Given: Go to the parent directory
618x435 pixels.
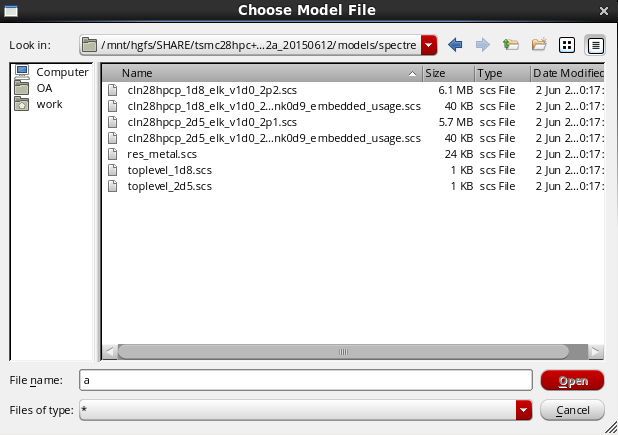Looking at the screenshot, I should tap(511, 45).
